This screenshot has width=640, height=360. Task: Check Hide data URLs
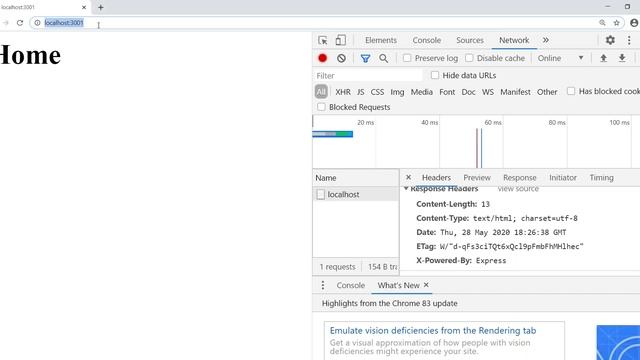[x=435, y=75]
